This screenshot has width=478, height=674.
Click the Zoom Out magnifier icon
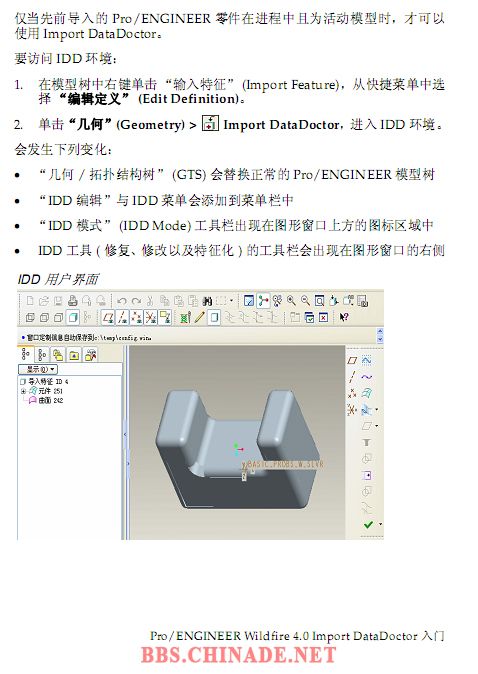coord(305,300)
